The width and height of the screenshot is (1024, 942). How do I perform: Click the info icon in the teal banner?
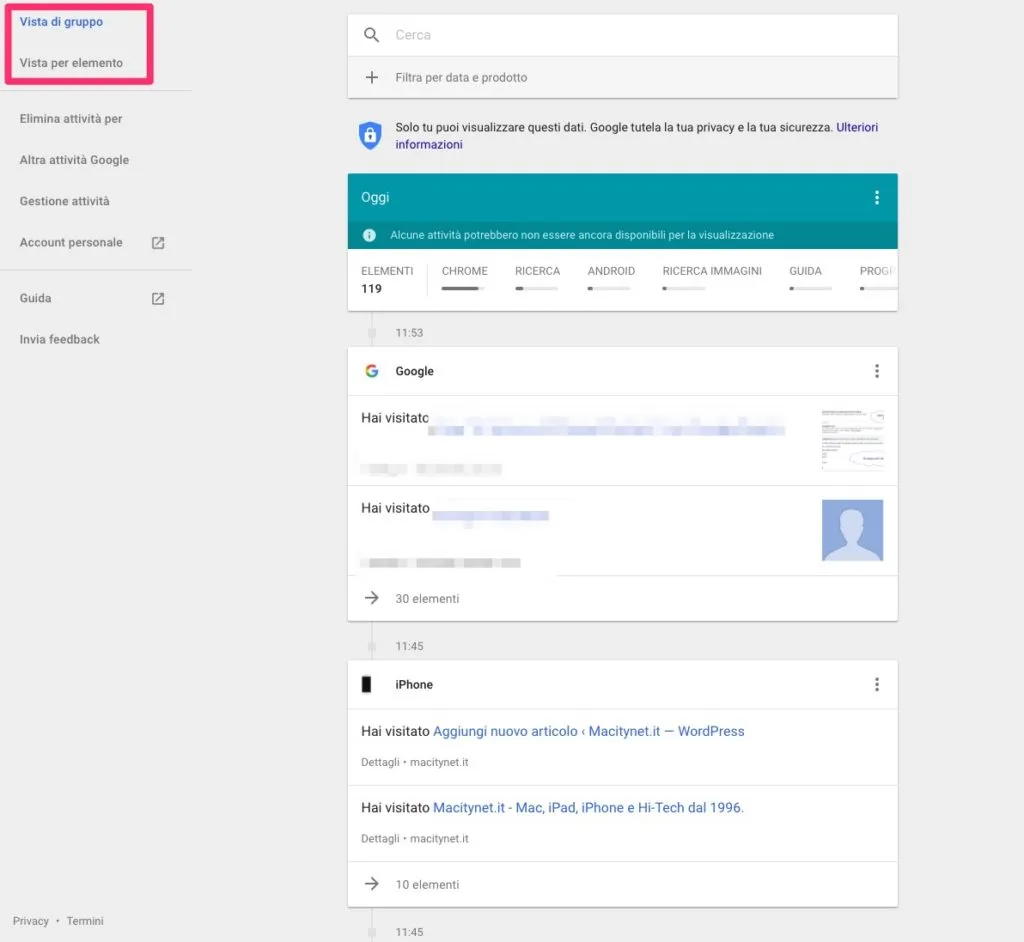369,235
